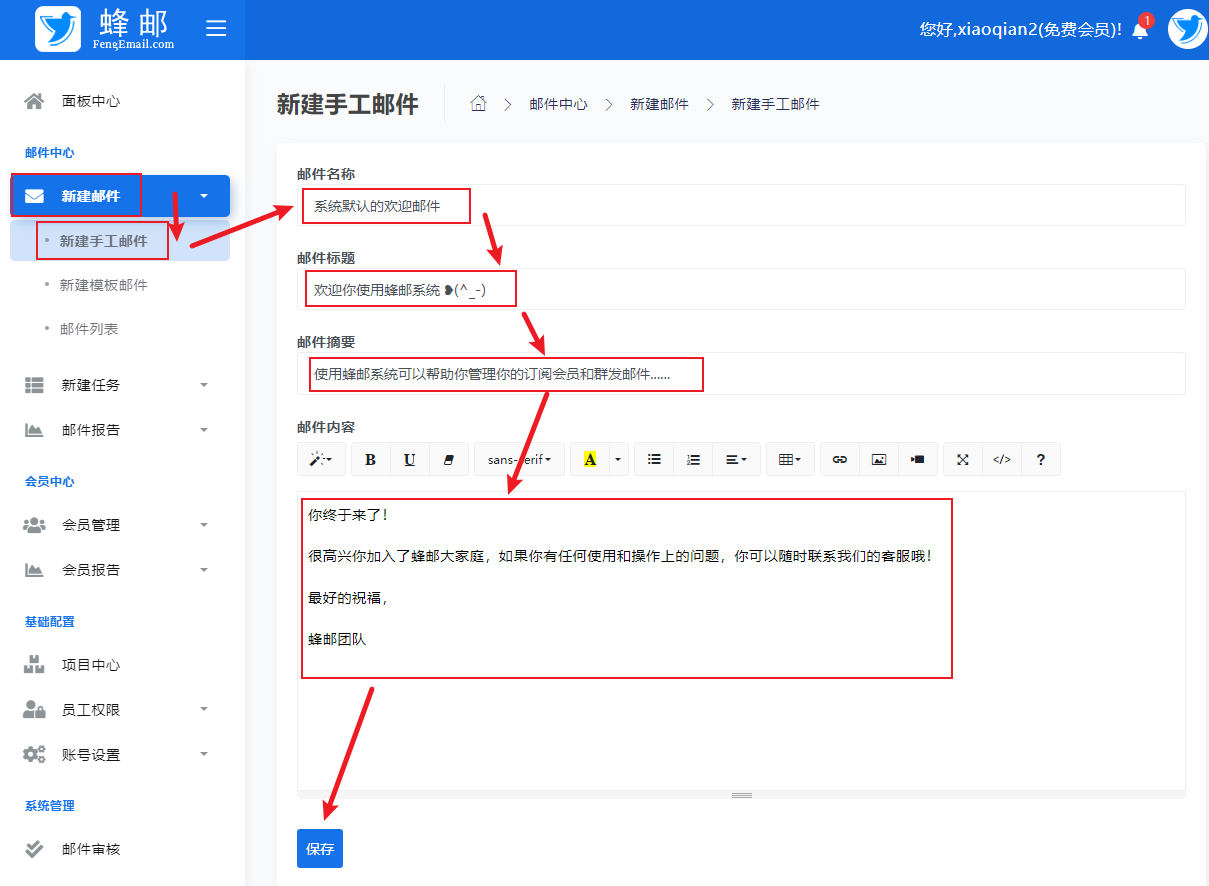Open the user avatar menu
This screenshot has width=1209, height=886.
(1187, 29)
